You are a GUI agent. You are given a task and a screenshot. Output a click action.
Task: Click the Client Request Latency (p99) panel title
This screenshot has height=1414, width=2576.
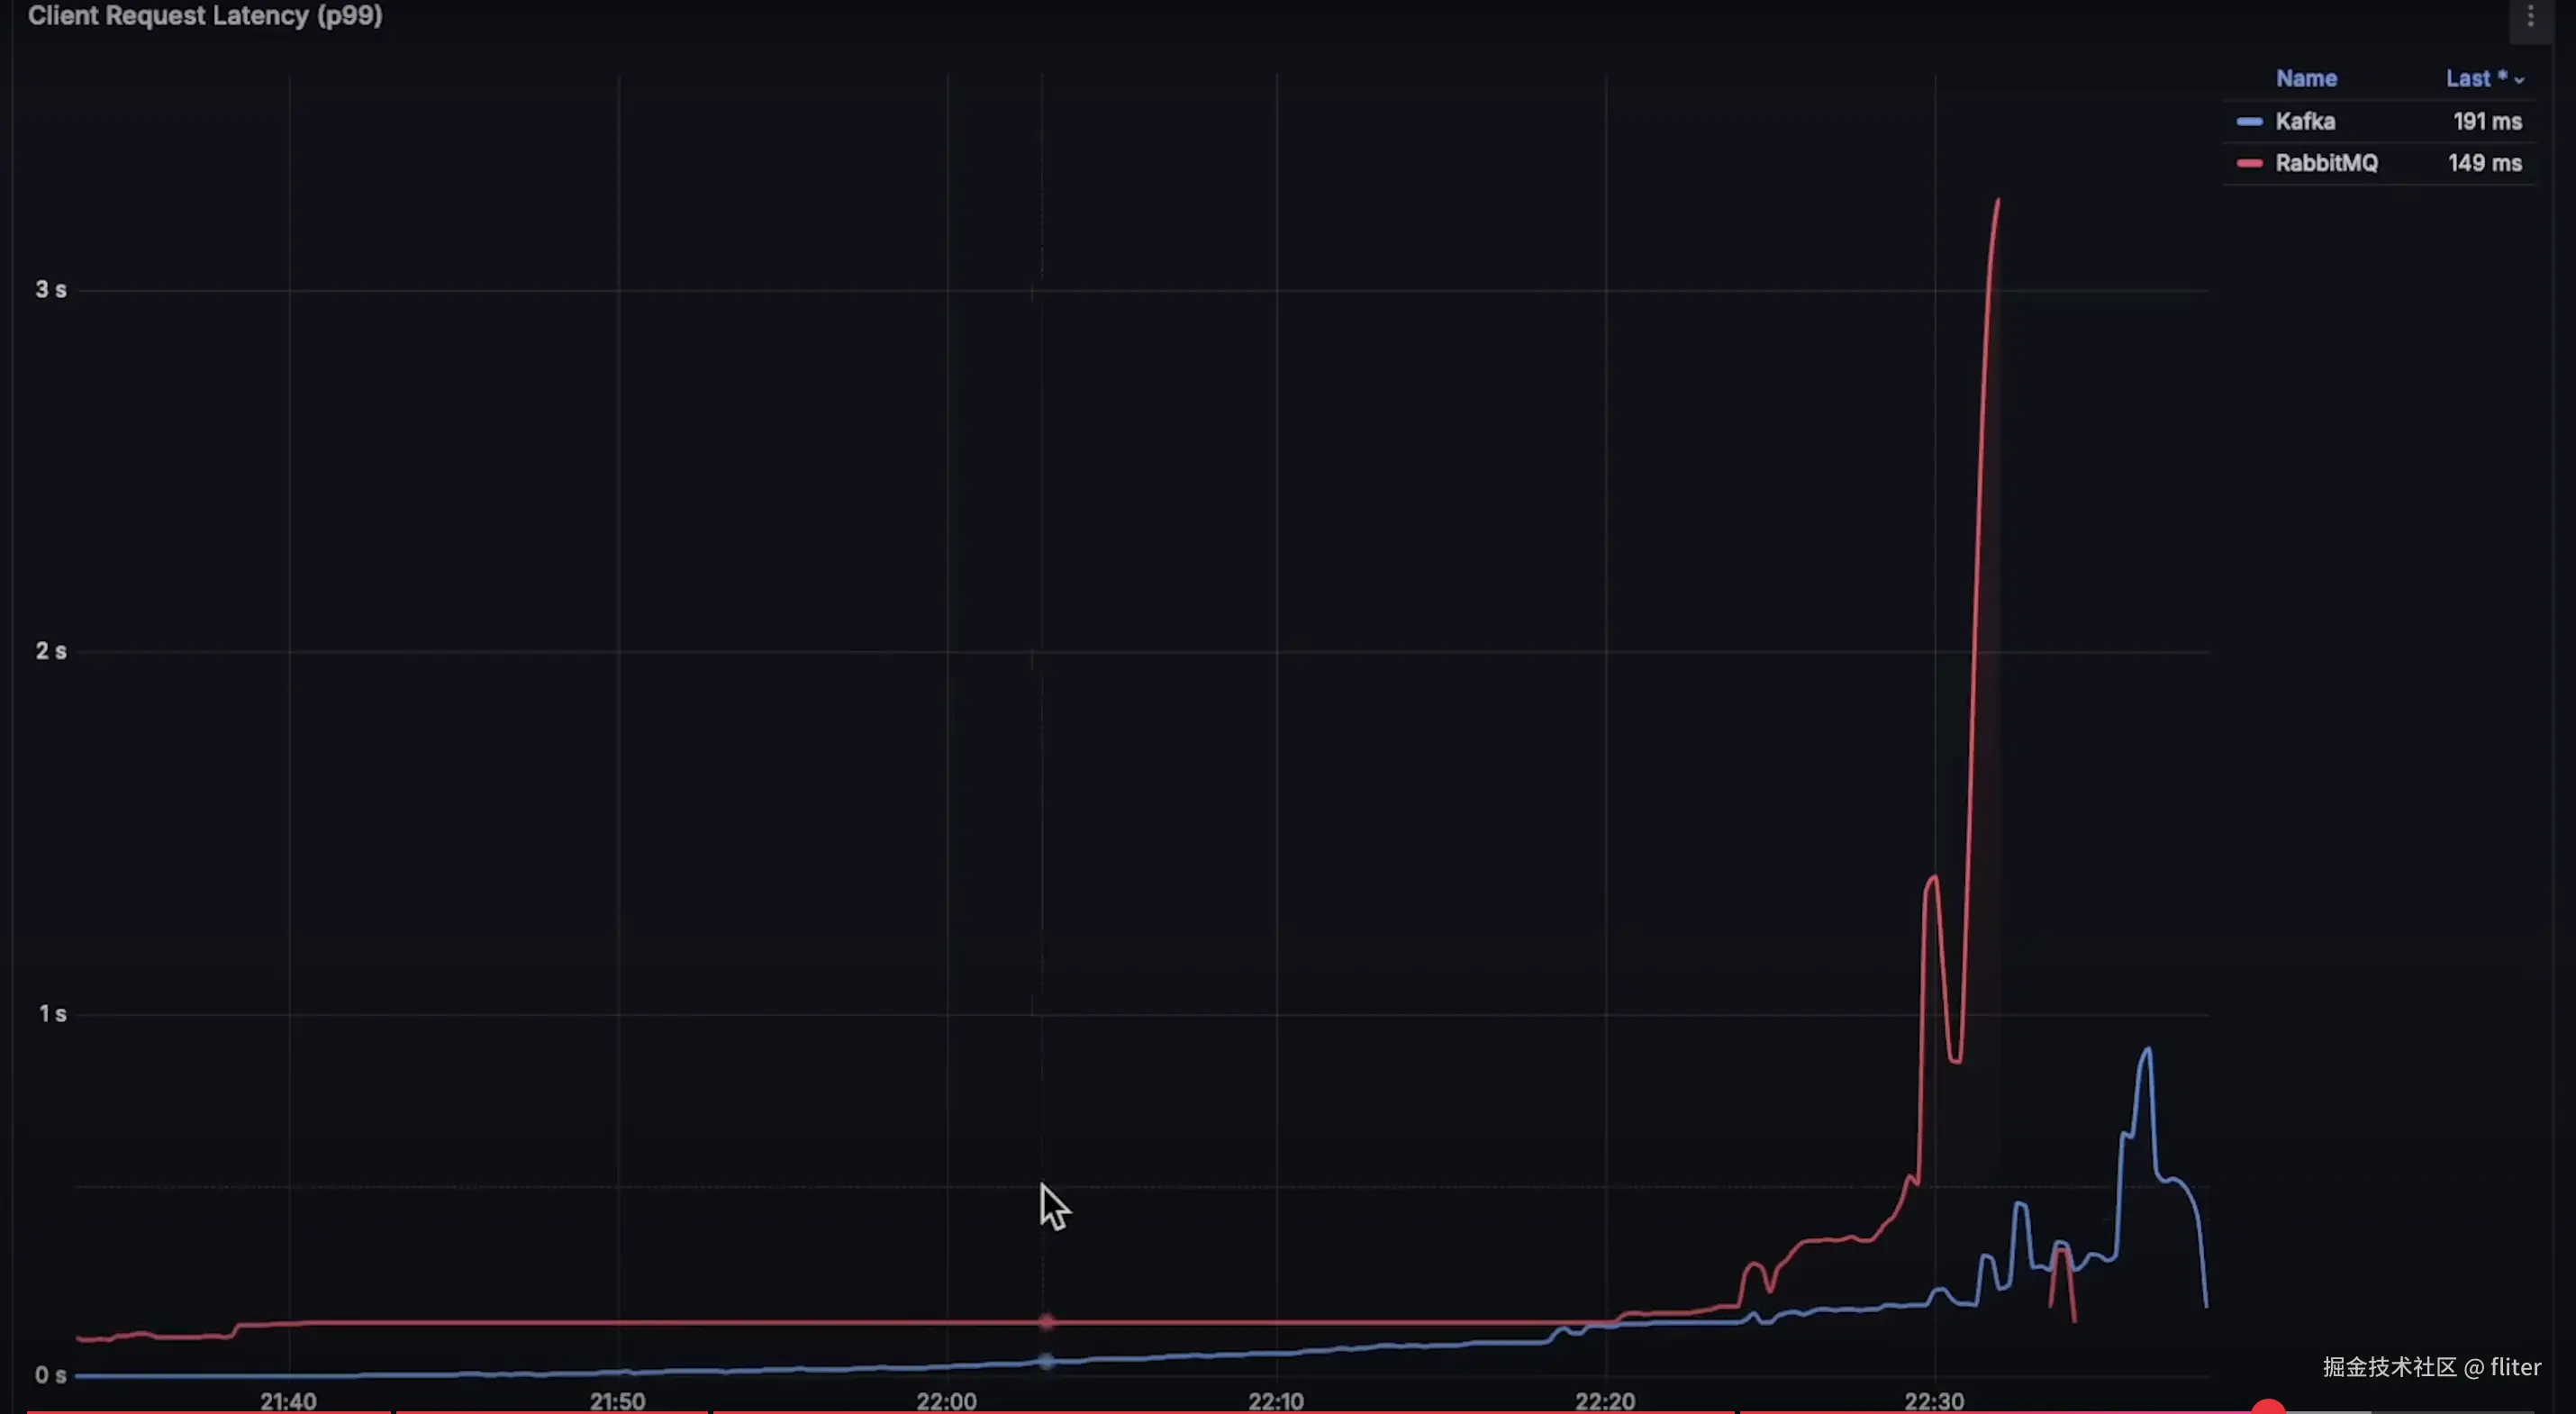(x=205, y=16)
